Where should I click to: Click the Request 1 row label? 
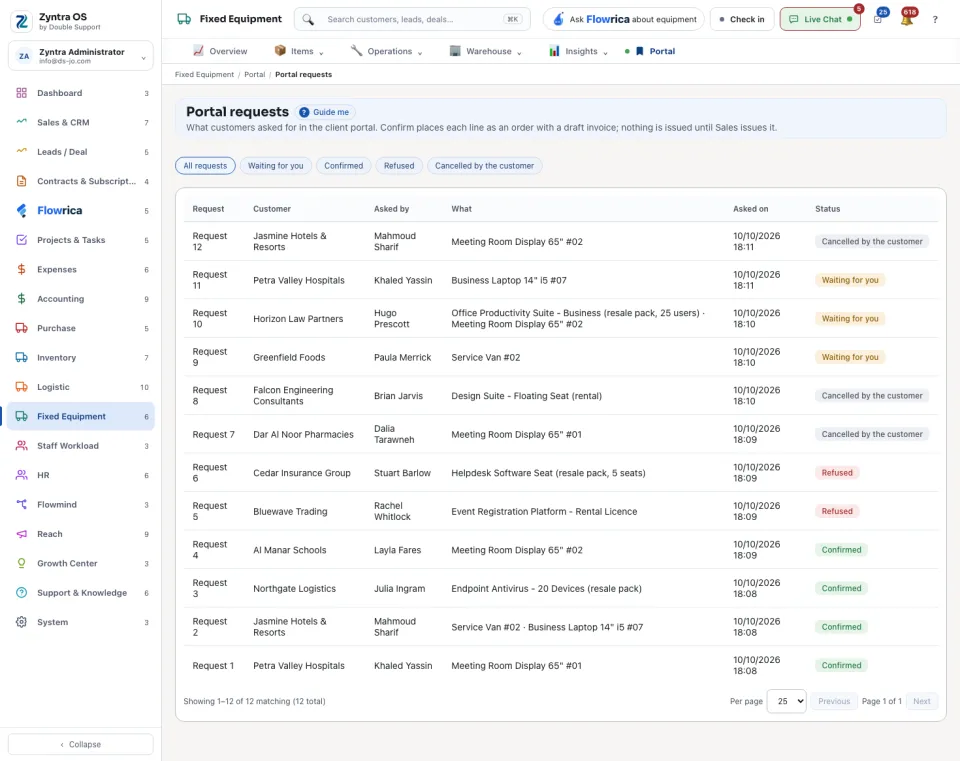213,666
